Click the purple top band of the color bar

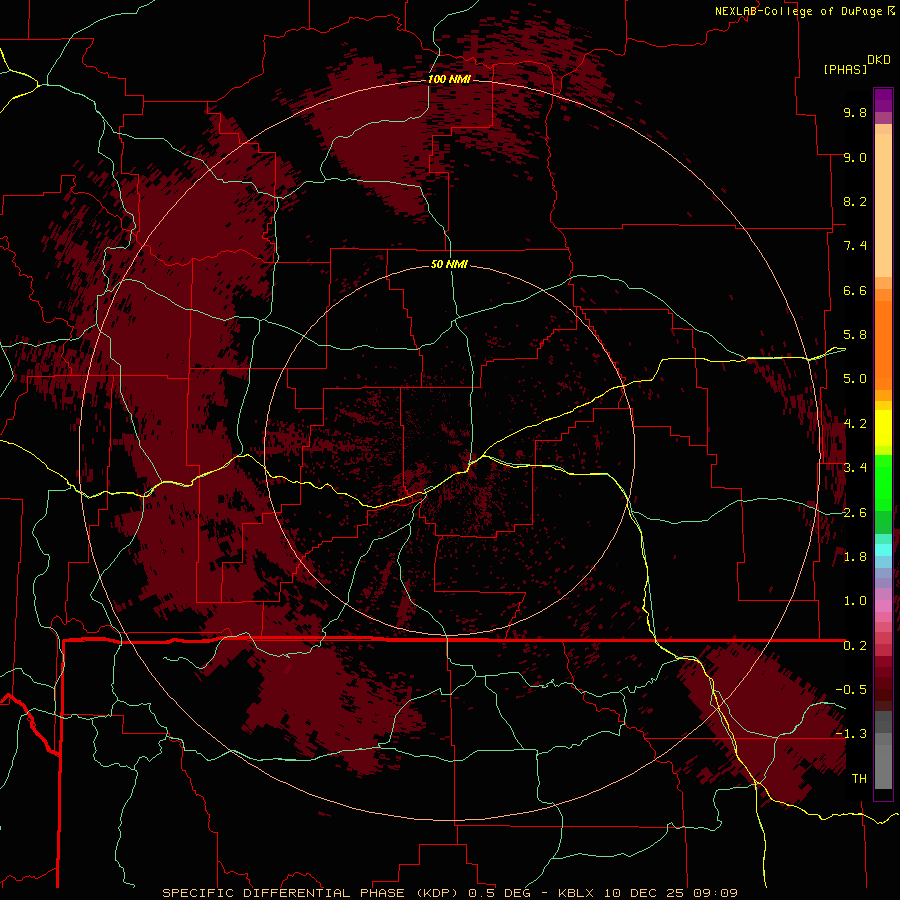tap(883, 100)
